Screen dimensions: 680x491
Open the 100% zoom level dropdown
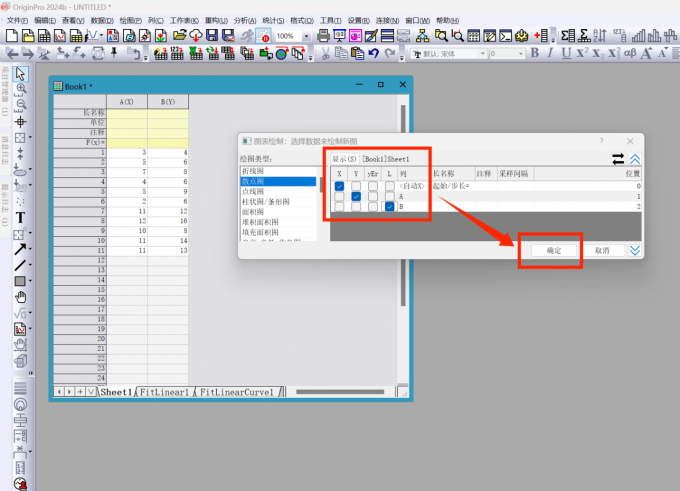tap(306, 36)
